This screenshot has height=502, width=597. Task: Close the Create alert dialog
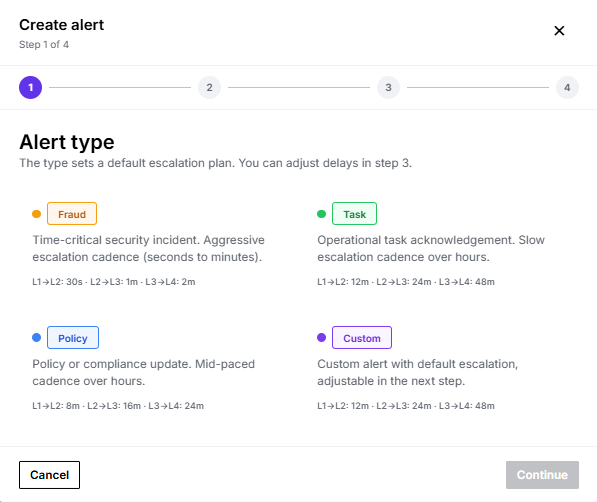click(559, 30)
